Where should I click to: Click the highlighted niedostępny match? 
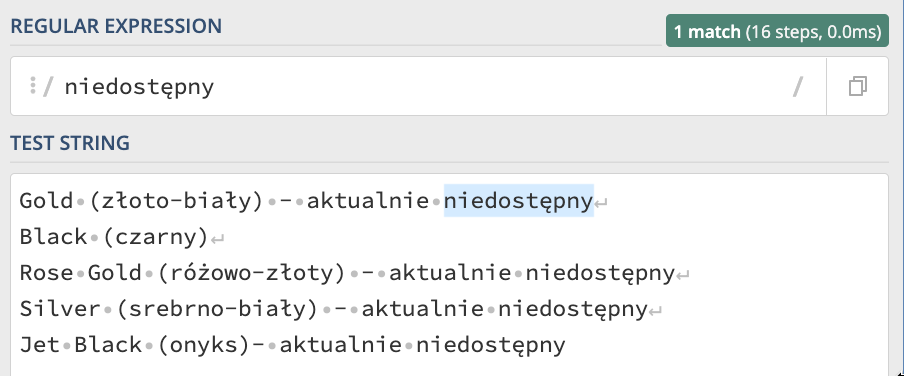tap(518, 201)
